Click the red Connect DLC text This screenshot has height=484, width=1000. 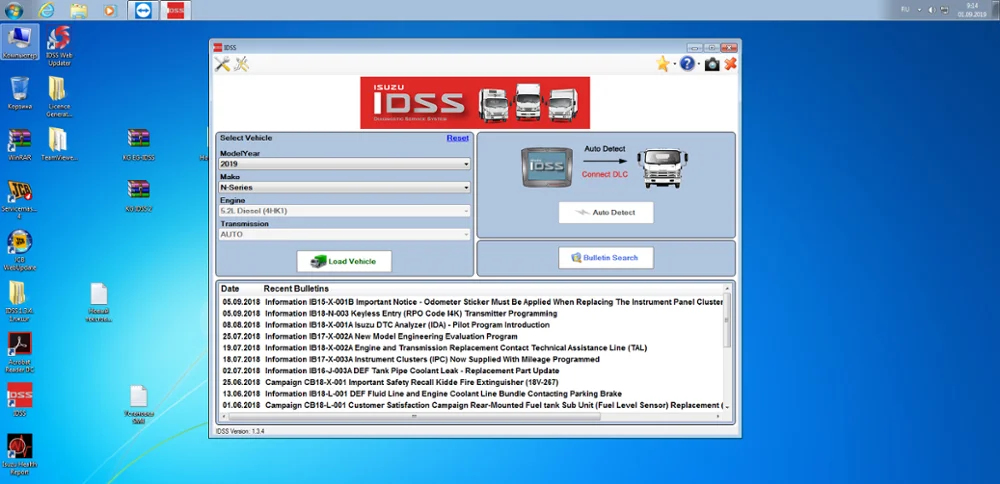click(605, 175)
